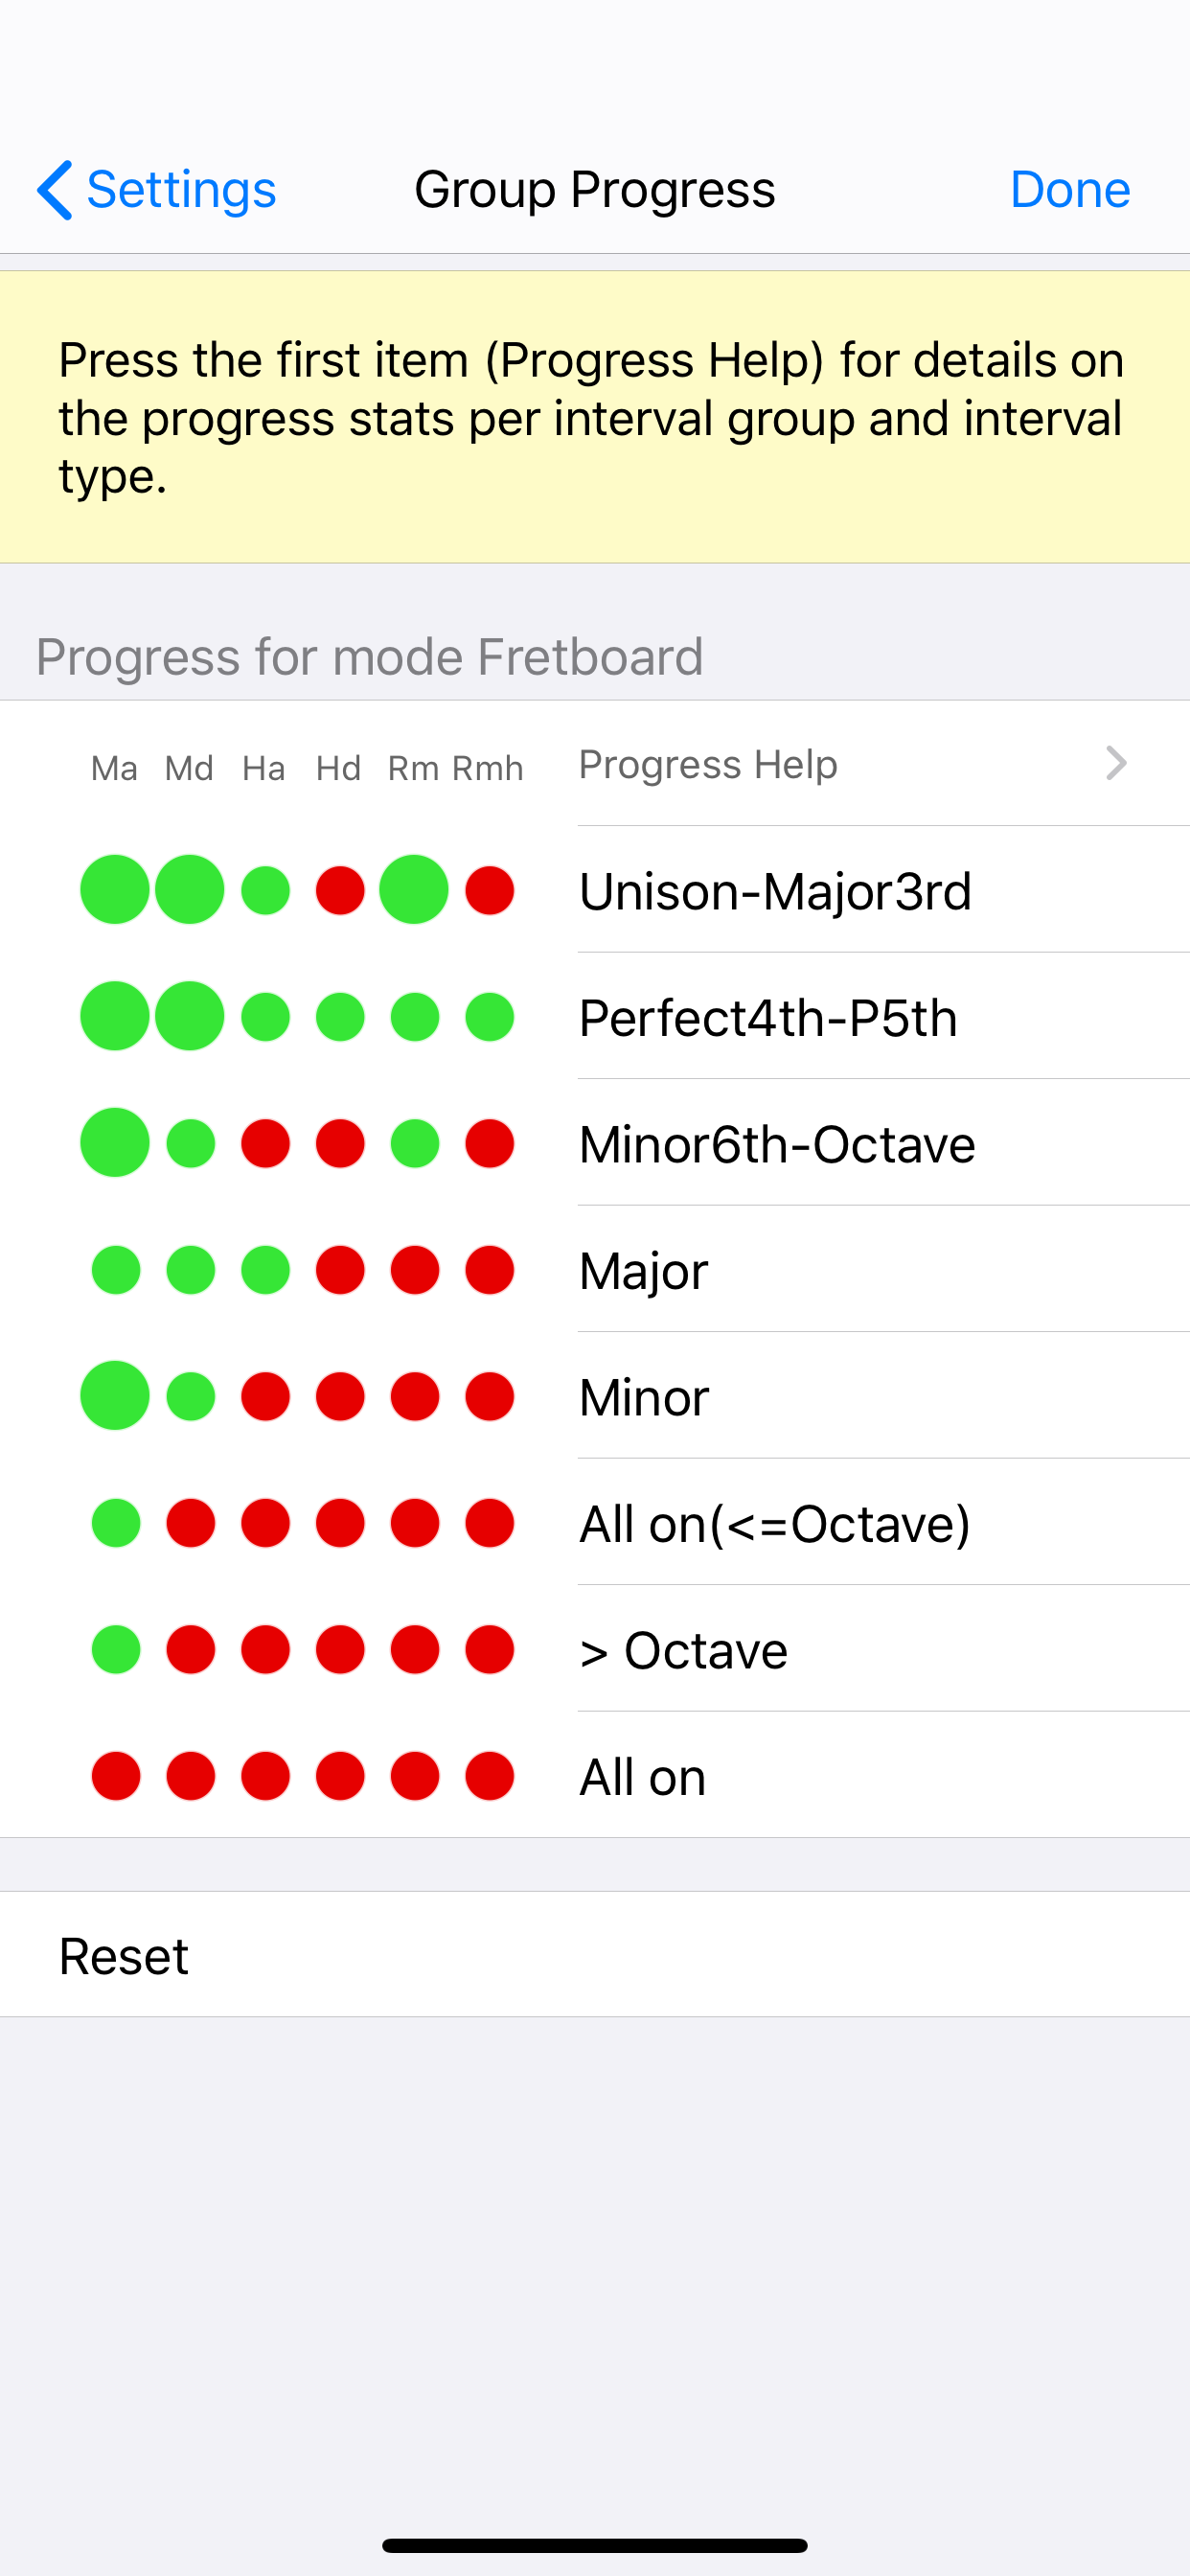Tap the red Rm dot in Major row
The height and width of the screenshot is (2576, 1190).
click(x=413, y=1269)
